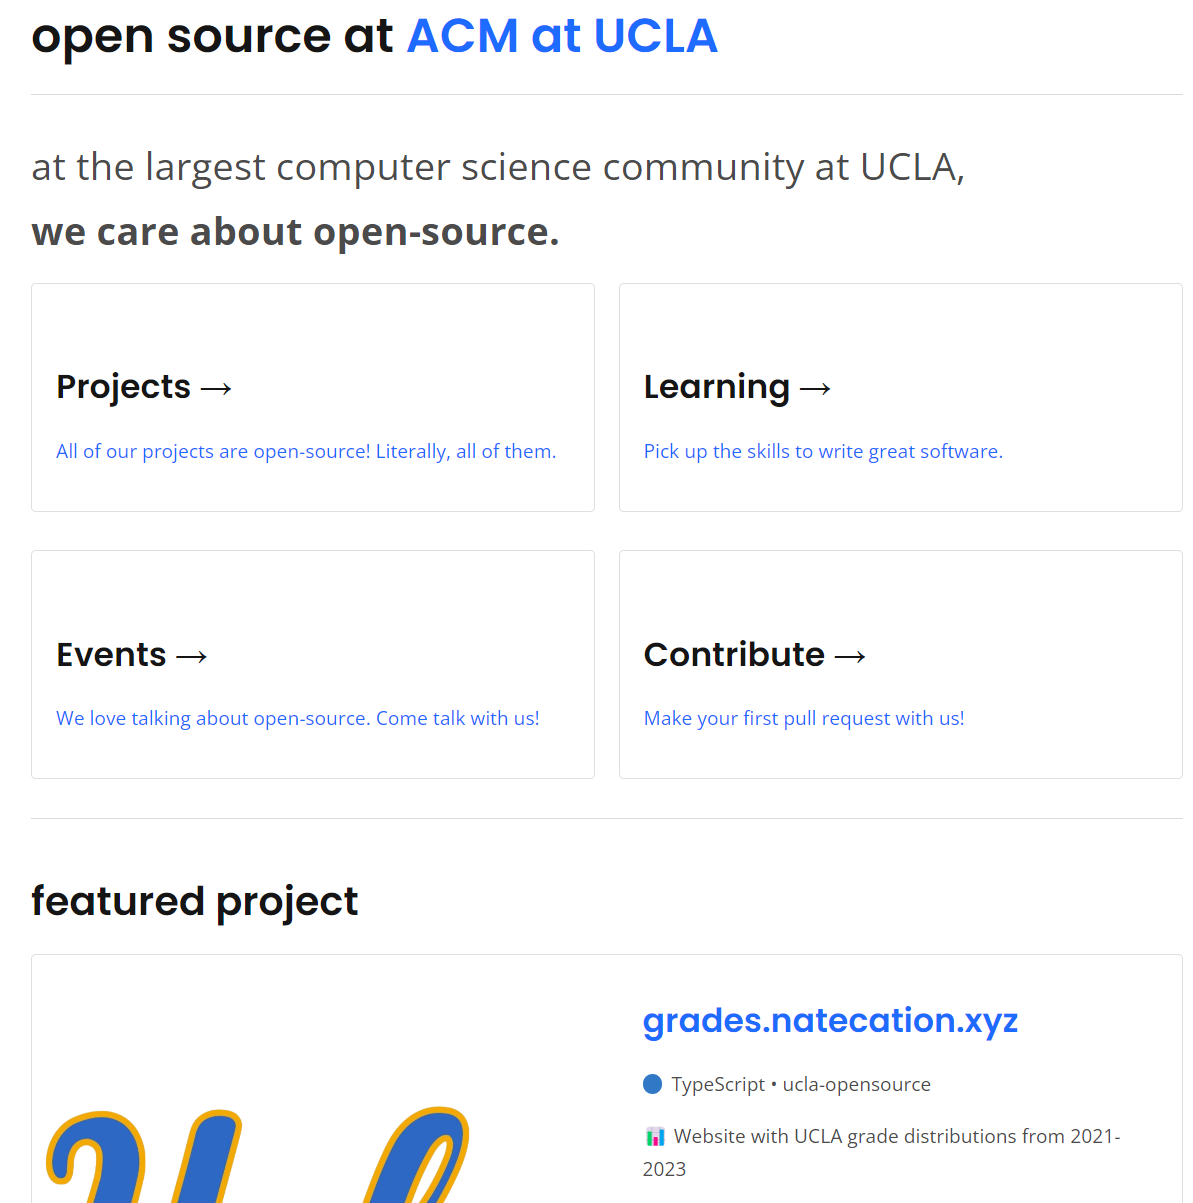Open the grades.natecation.xyz link
1193x1203 pixels.
[x=830, y=1021]
